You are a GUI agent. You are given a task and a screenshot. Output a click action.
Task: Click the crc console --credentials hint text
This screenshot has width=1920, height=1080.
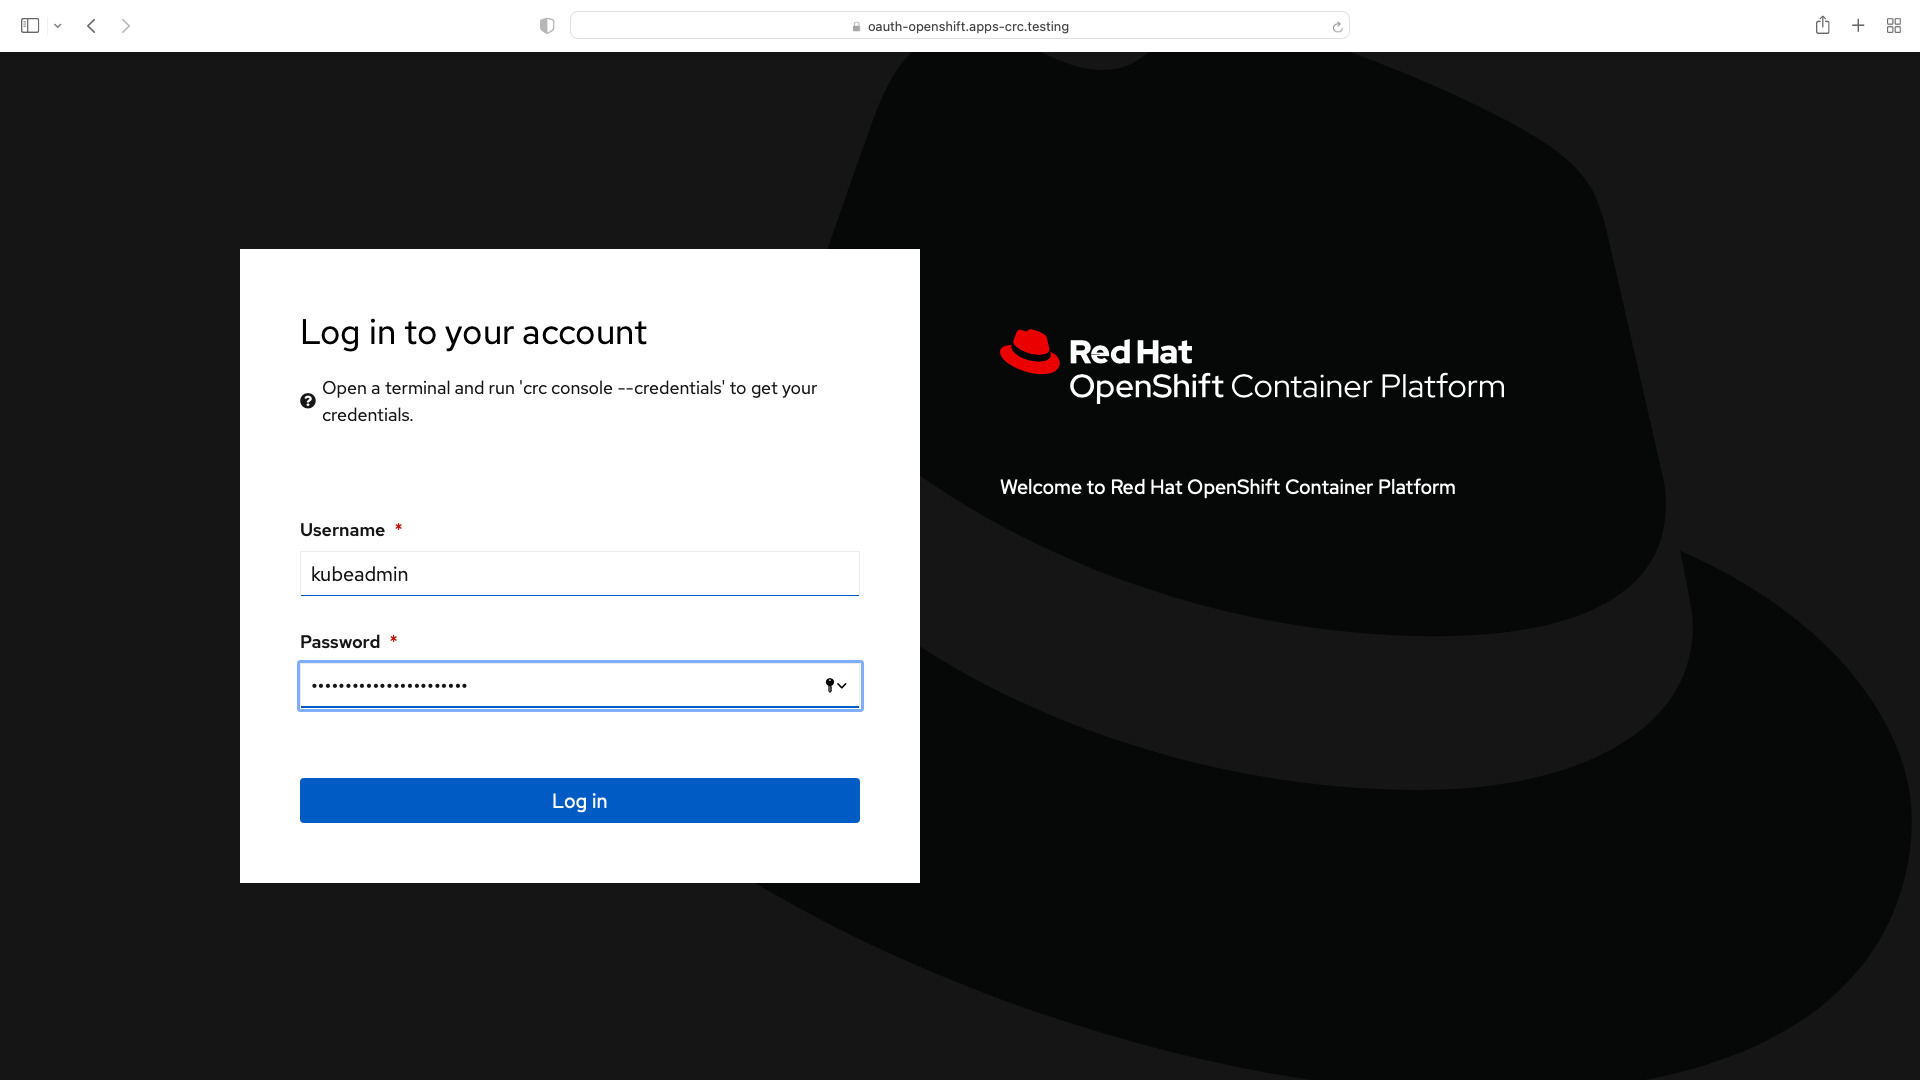570,401
